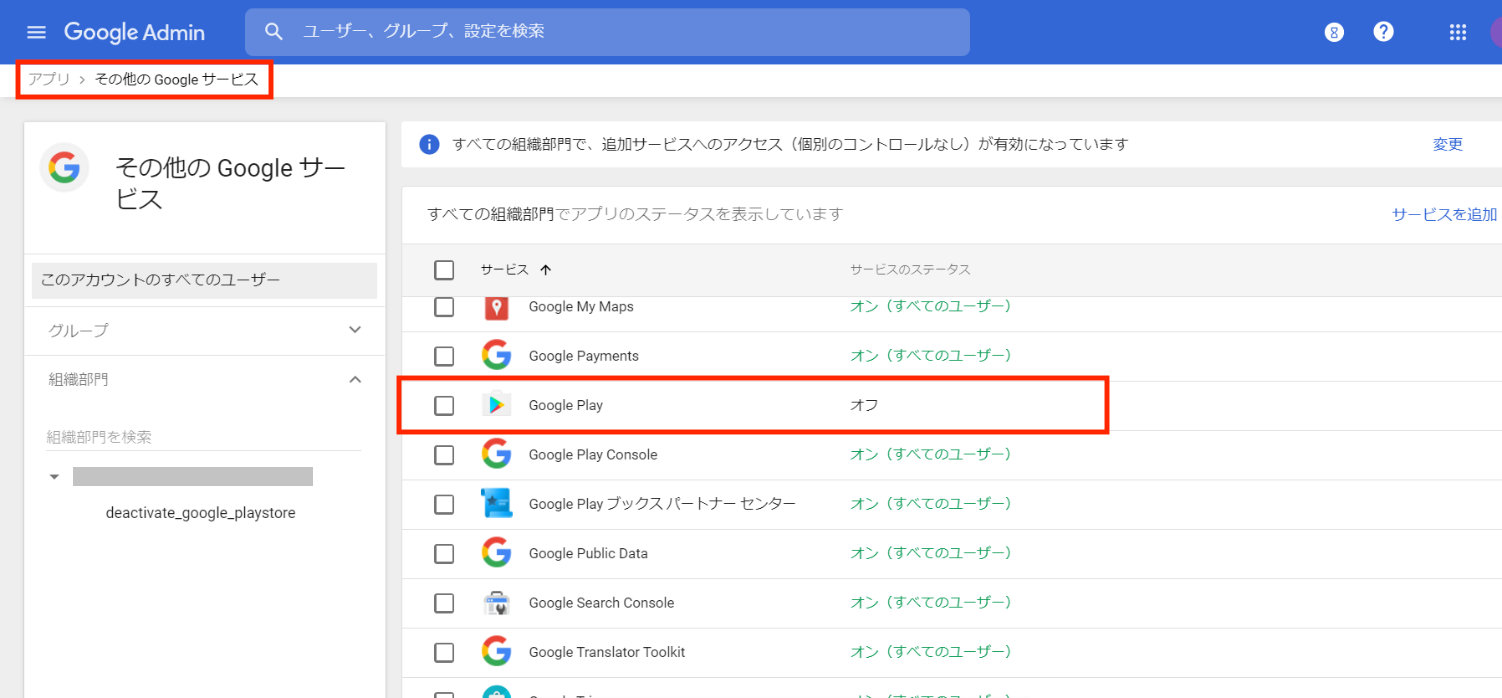Sort by サービス column header
Viewport: 1502px width, 698px height.
click(x=504, y=270)
